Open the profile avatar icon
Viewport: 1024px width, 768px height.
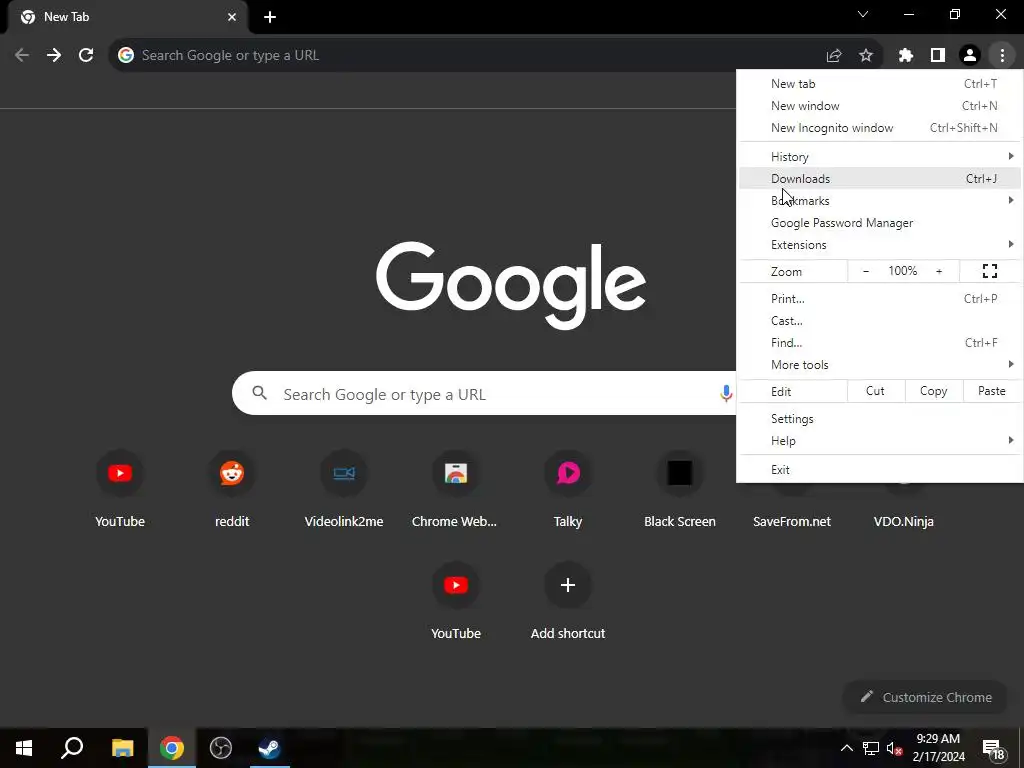coord(970,56)
